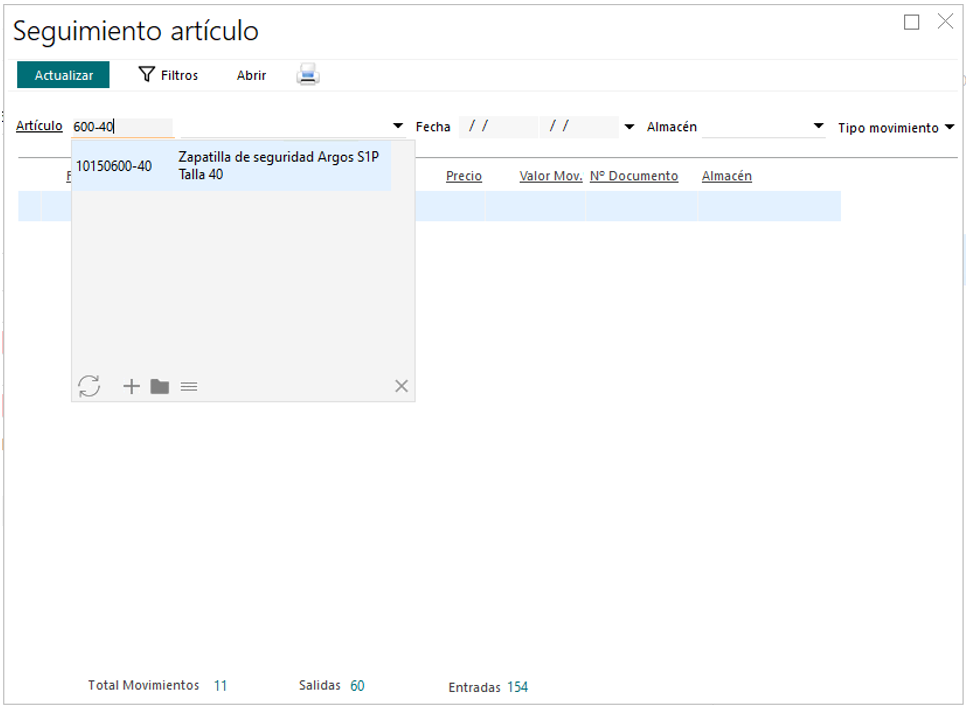Open the Fecha date range dropdown

(629, 127)
